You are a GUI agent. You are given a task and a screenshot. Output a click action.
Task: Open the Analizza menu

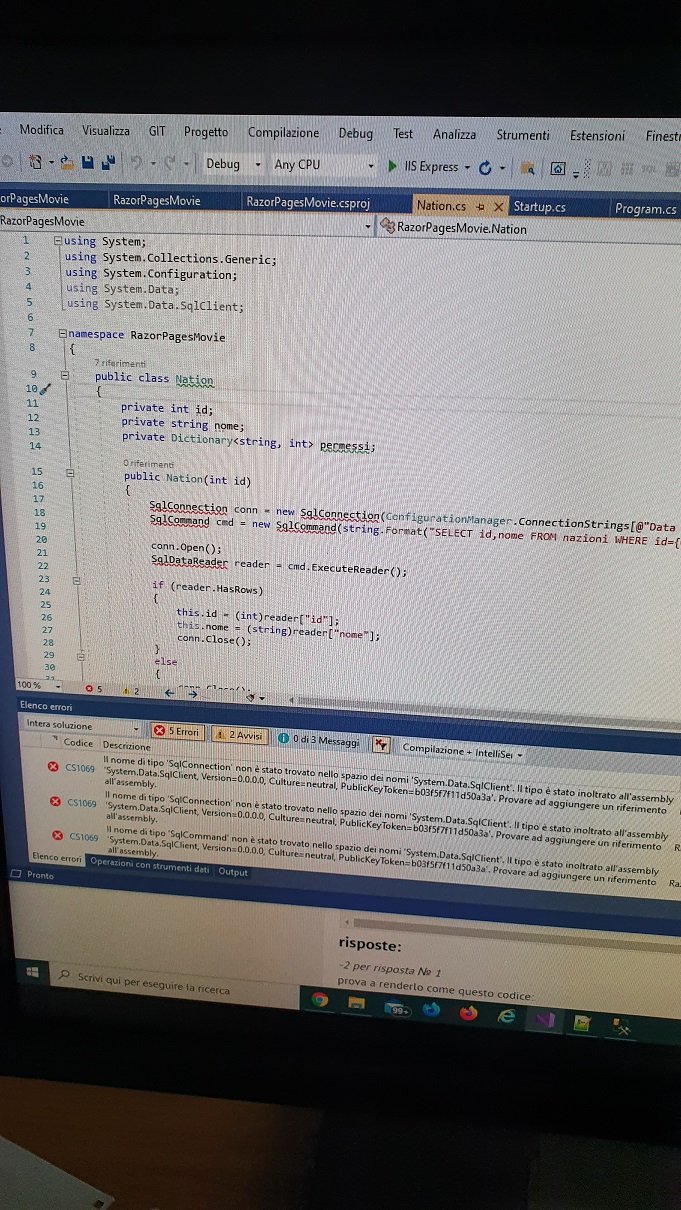454,134
